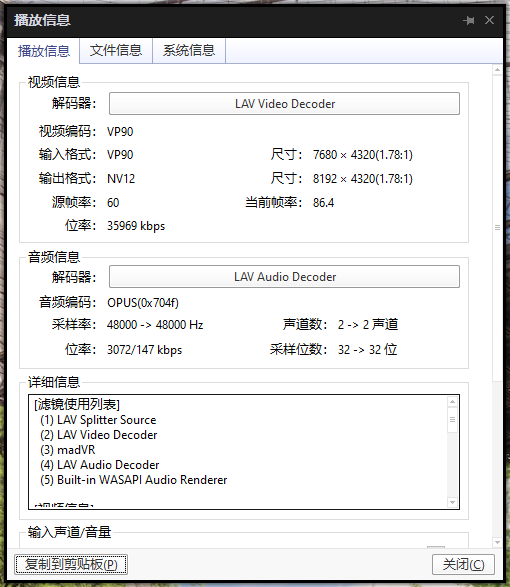Image resolution: width=510 pixels, height=587 pixels.
Task: Click the [滤镜使用列表] header line
Action: point(77,404)
